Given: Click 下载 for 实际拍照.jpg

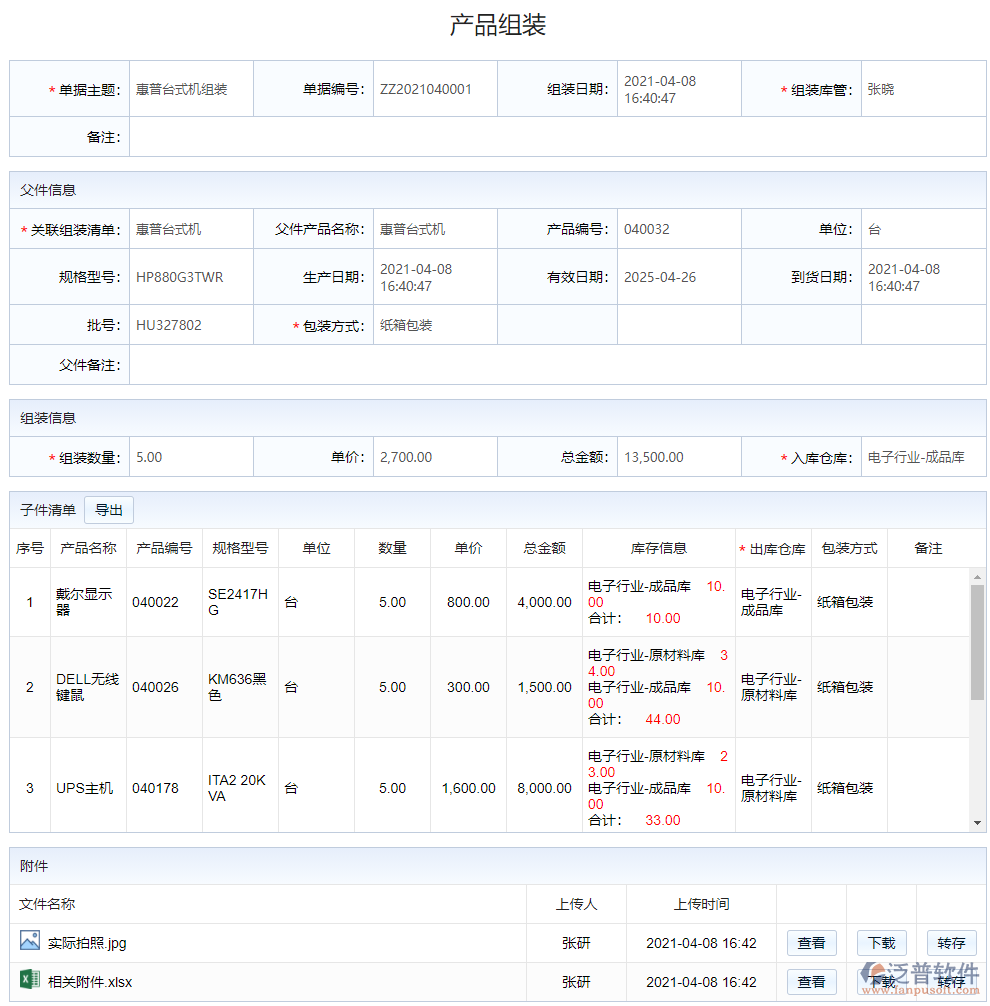Looking at the screenshot, I should pyautogui.click(x=881, y=941).
